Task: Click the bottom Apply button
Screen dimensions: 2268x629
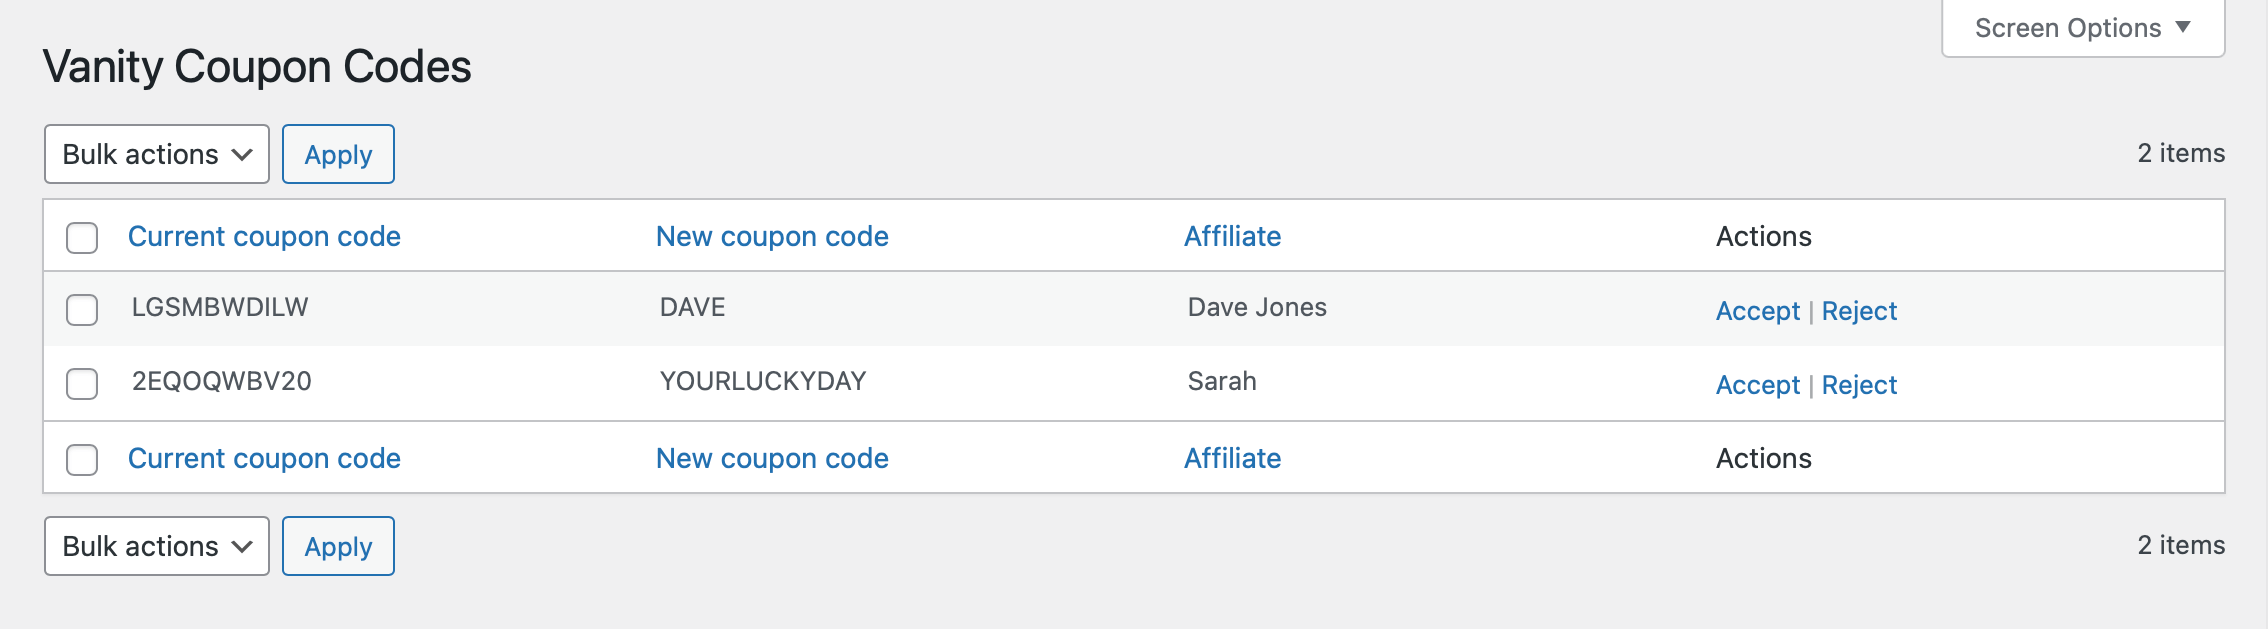Action: pos(338,546)
